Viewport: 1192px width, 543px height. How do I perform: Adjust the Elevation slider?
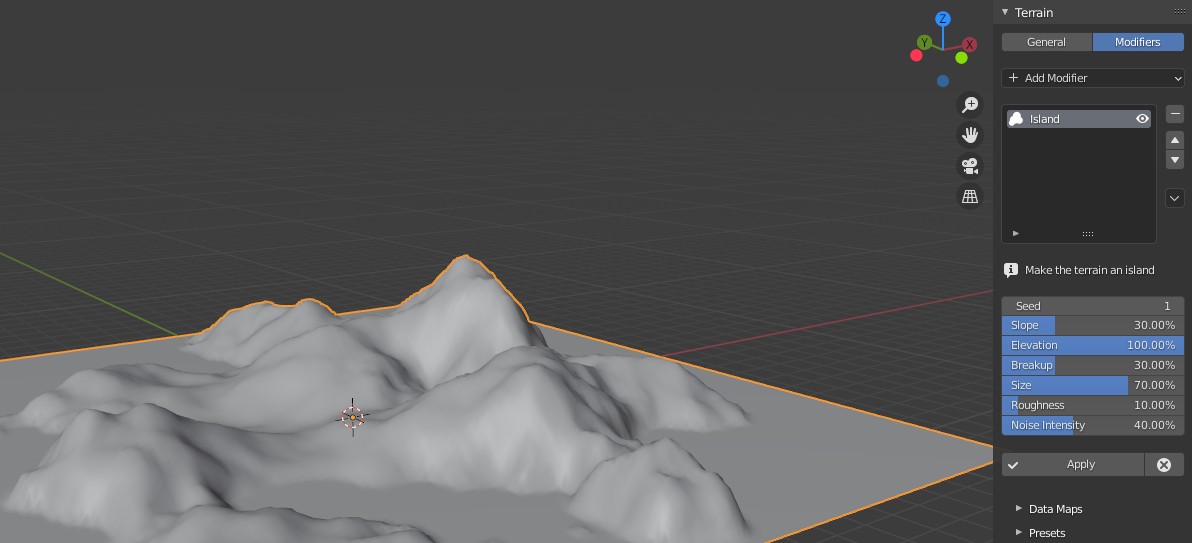pyautogui.click(x=1092, y=345)
